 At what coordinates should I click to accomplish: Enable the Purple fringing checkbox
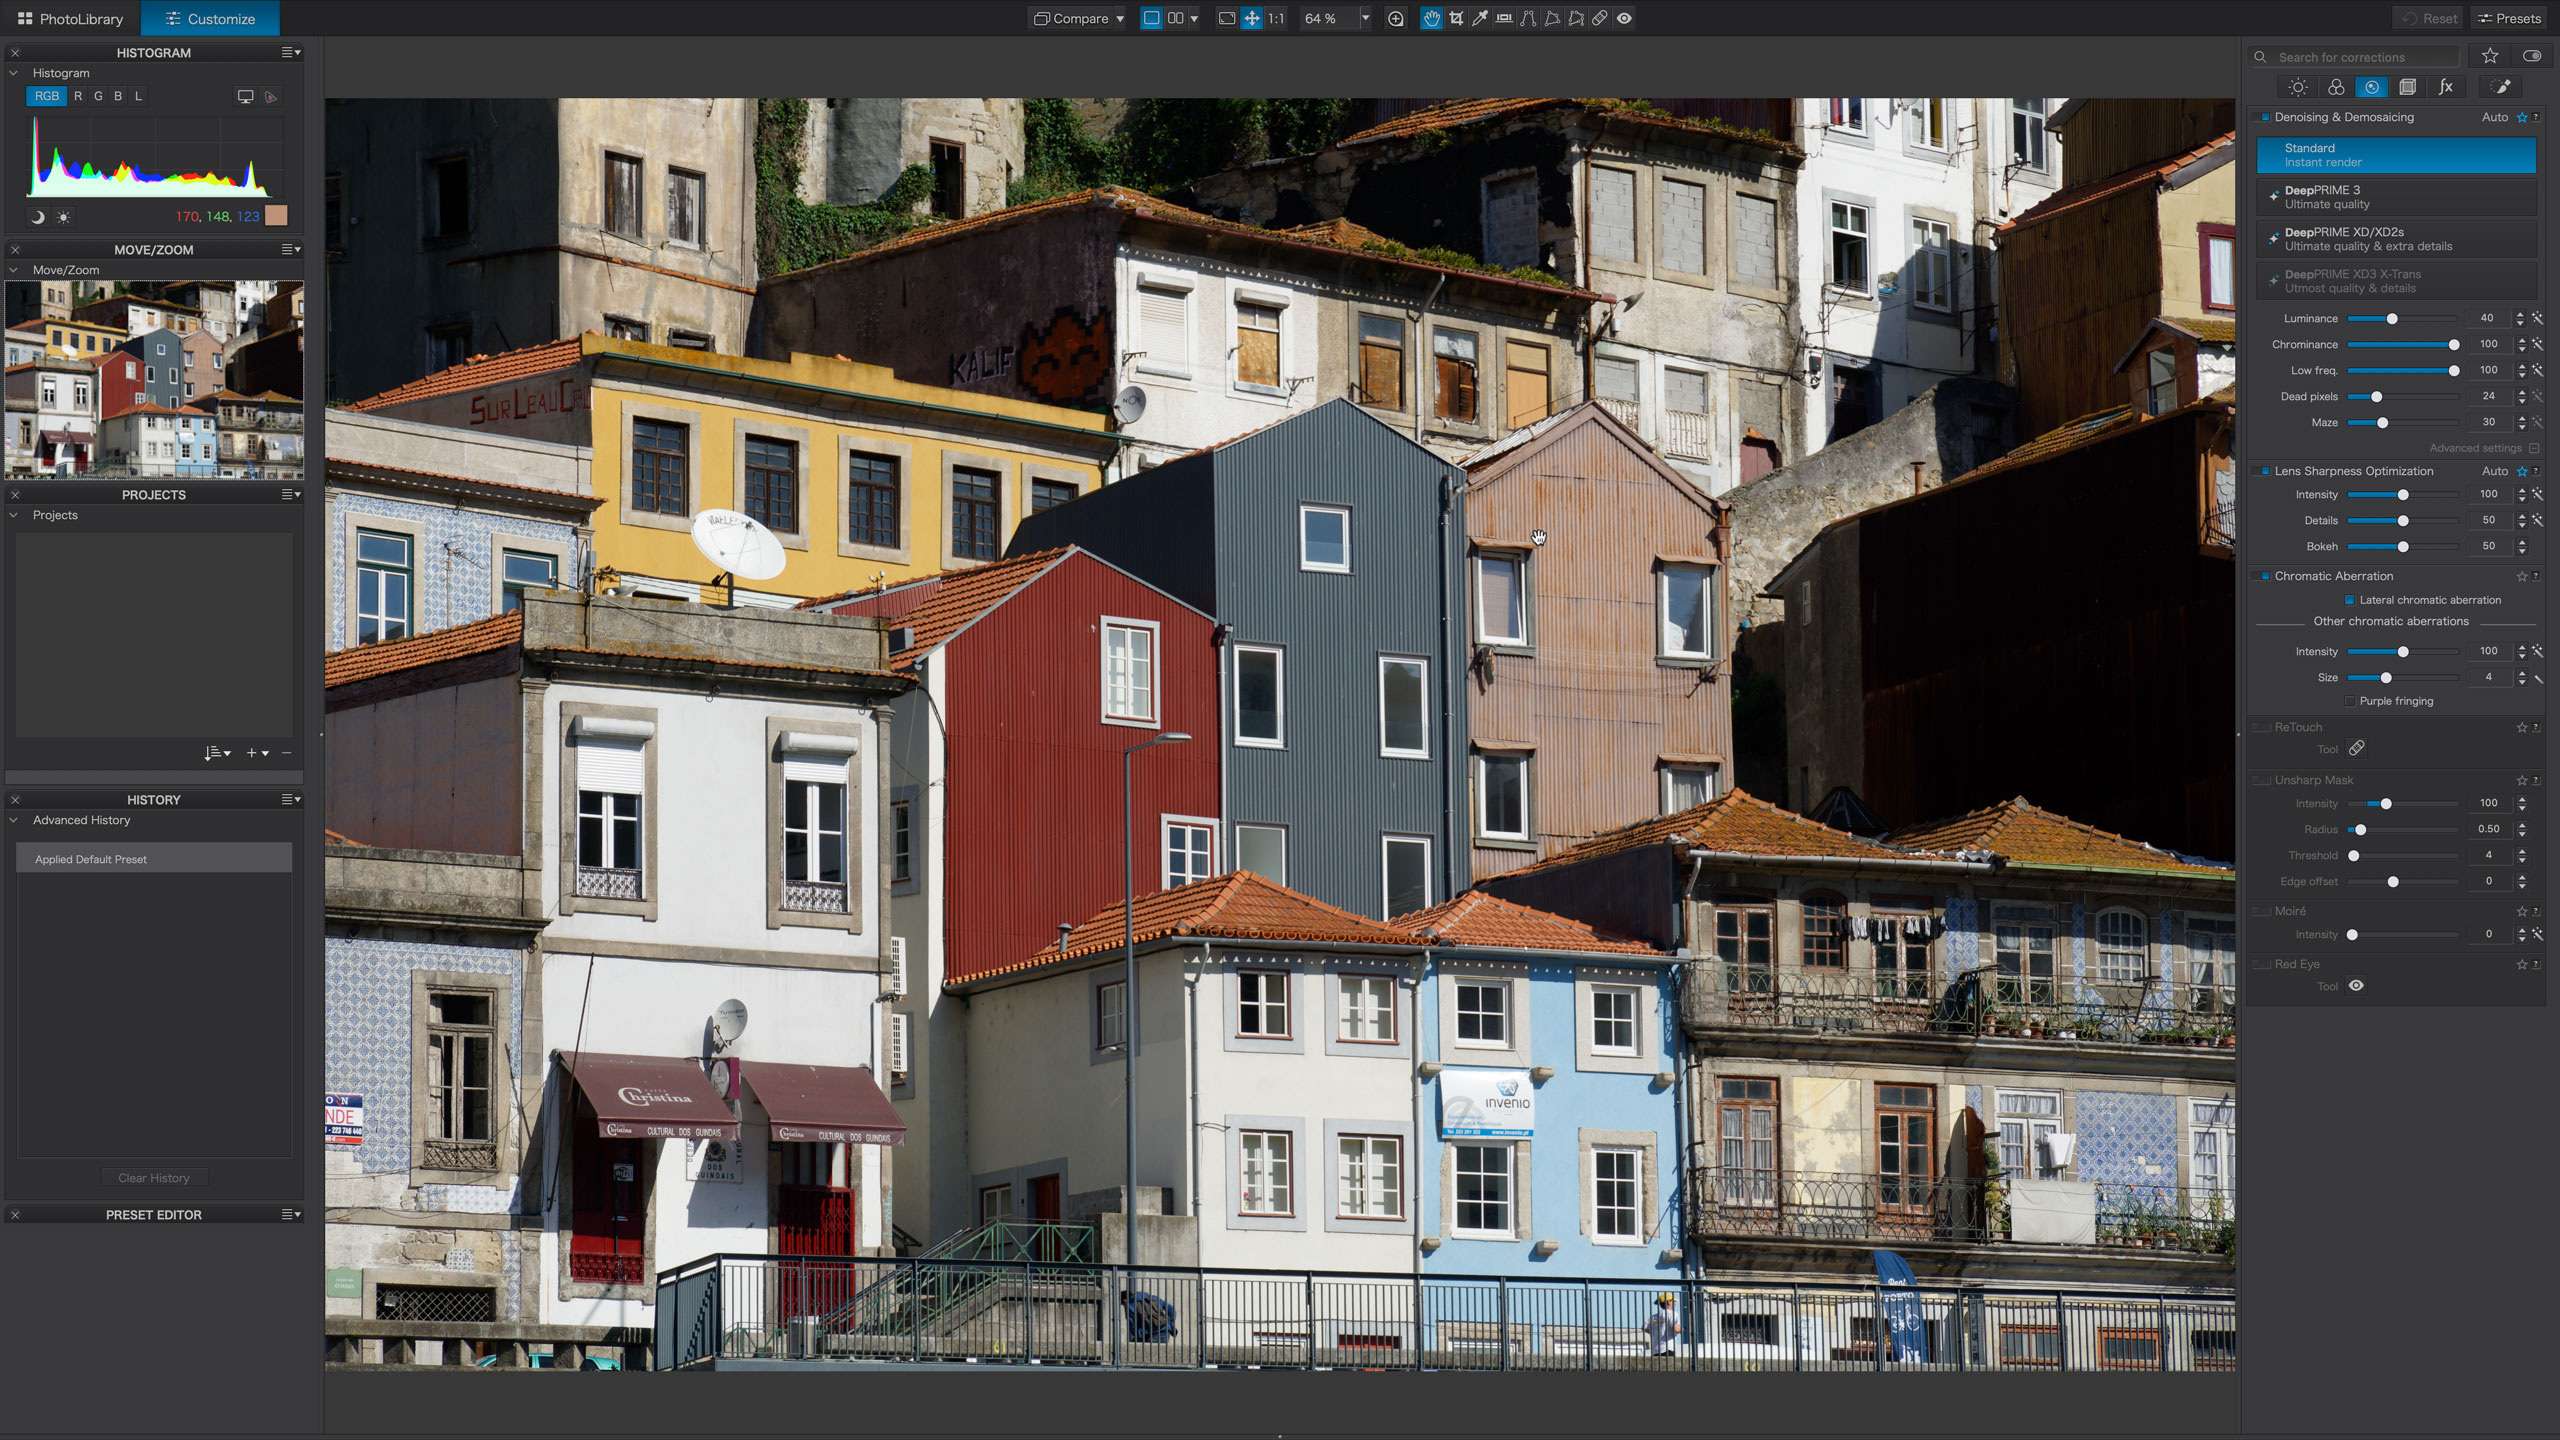click(2350, 701)
